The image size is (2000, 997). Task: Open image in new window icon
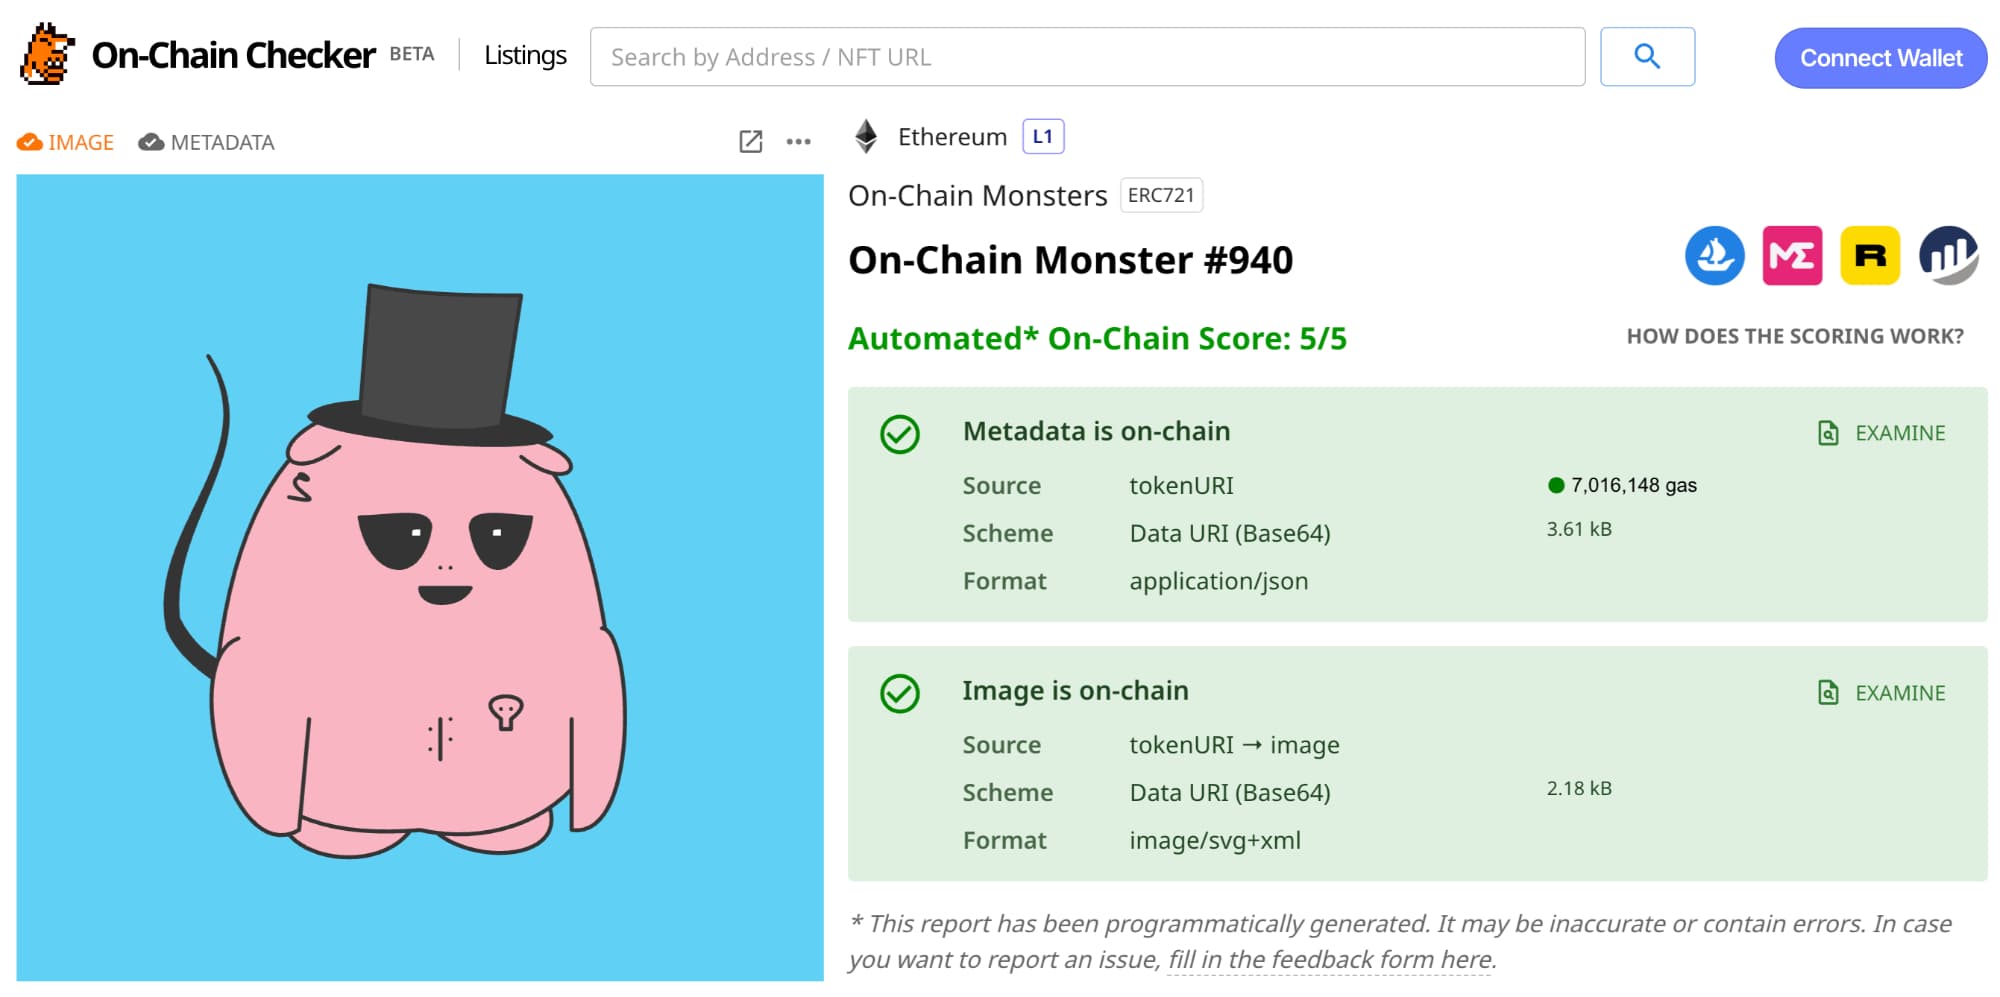[x=750, y=142]
